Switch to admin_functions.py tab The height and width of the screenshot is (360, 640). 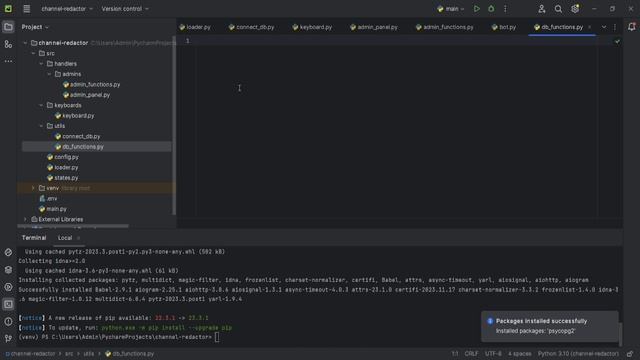pyautogui.click(x=444, y=27)
